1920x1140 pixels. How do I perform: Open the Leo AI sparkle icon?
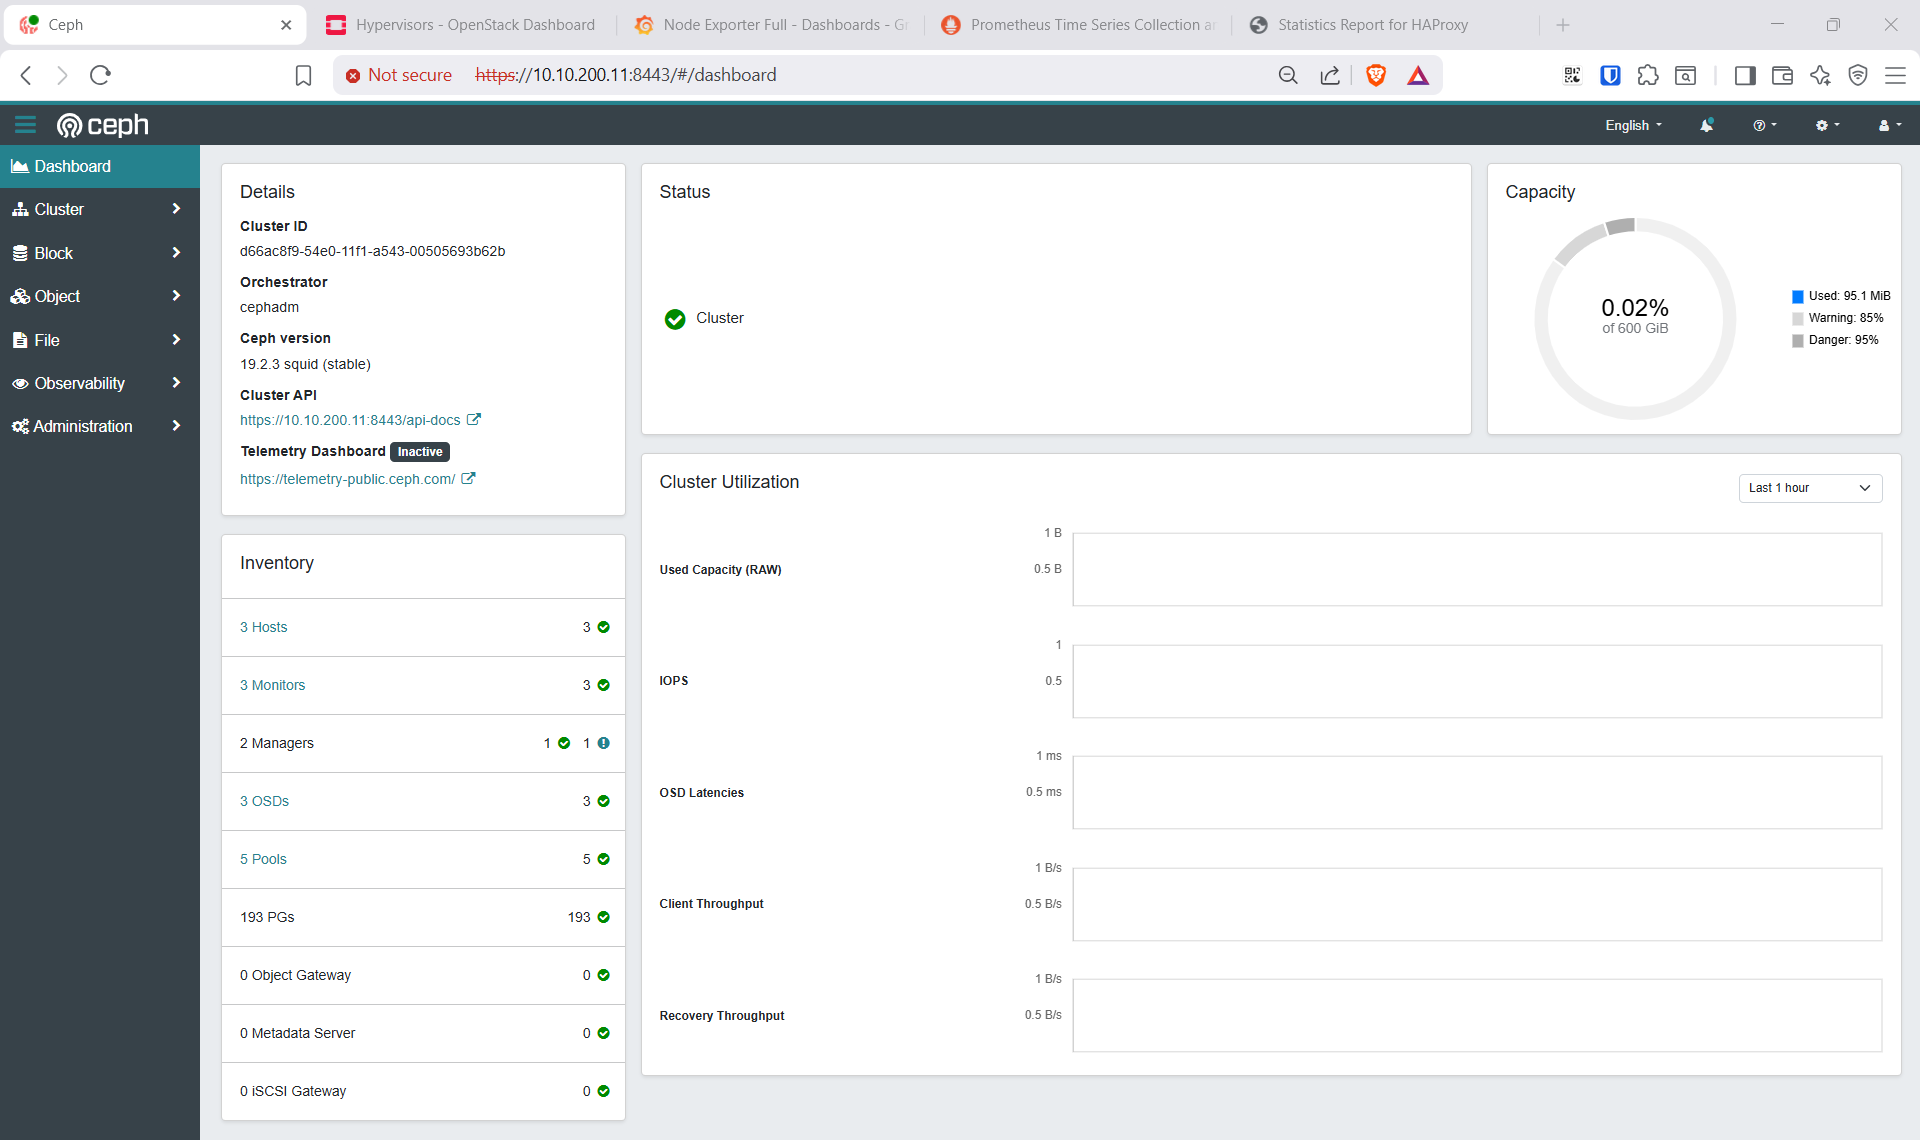(1820, 75)
